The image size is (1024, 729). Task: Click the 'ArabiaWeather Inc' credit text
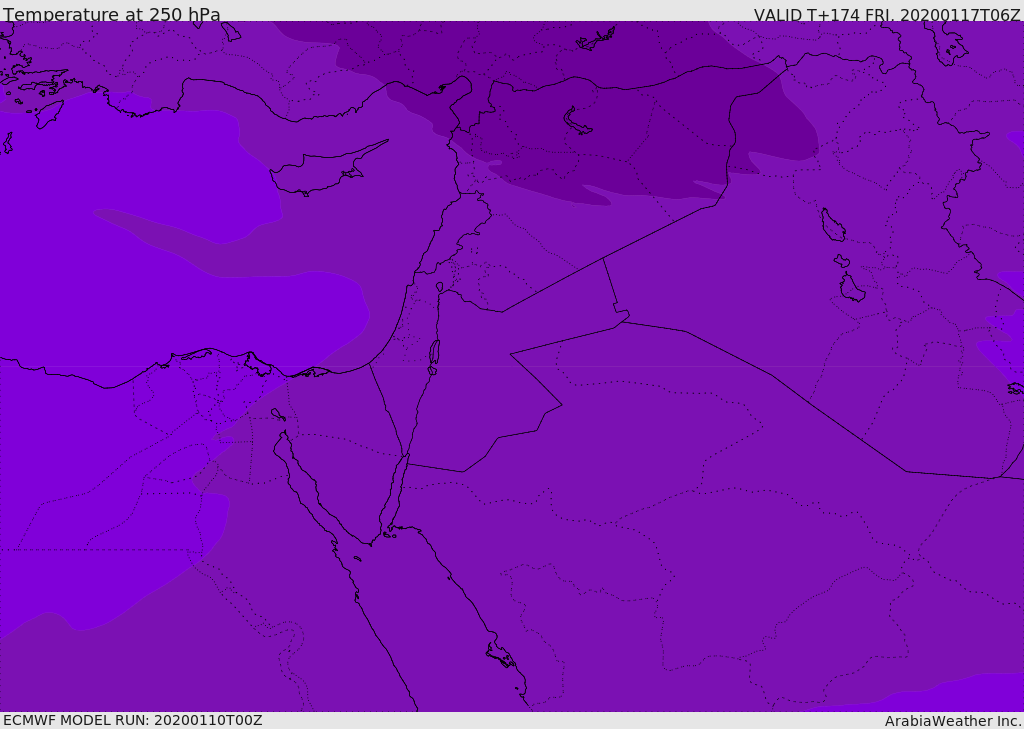pos(951,721)
